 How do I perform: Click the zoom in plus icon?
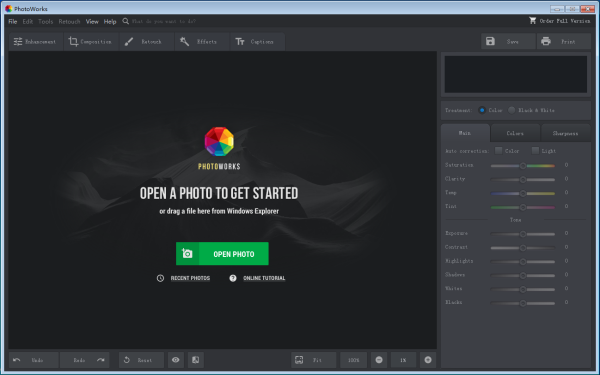pyautogui.click(x=428, y=360)
